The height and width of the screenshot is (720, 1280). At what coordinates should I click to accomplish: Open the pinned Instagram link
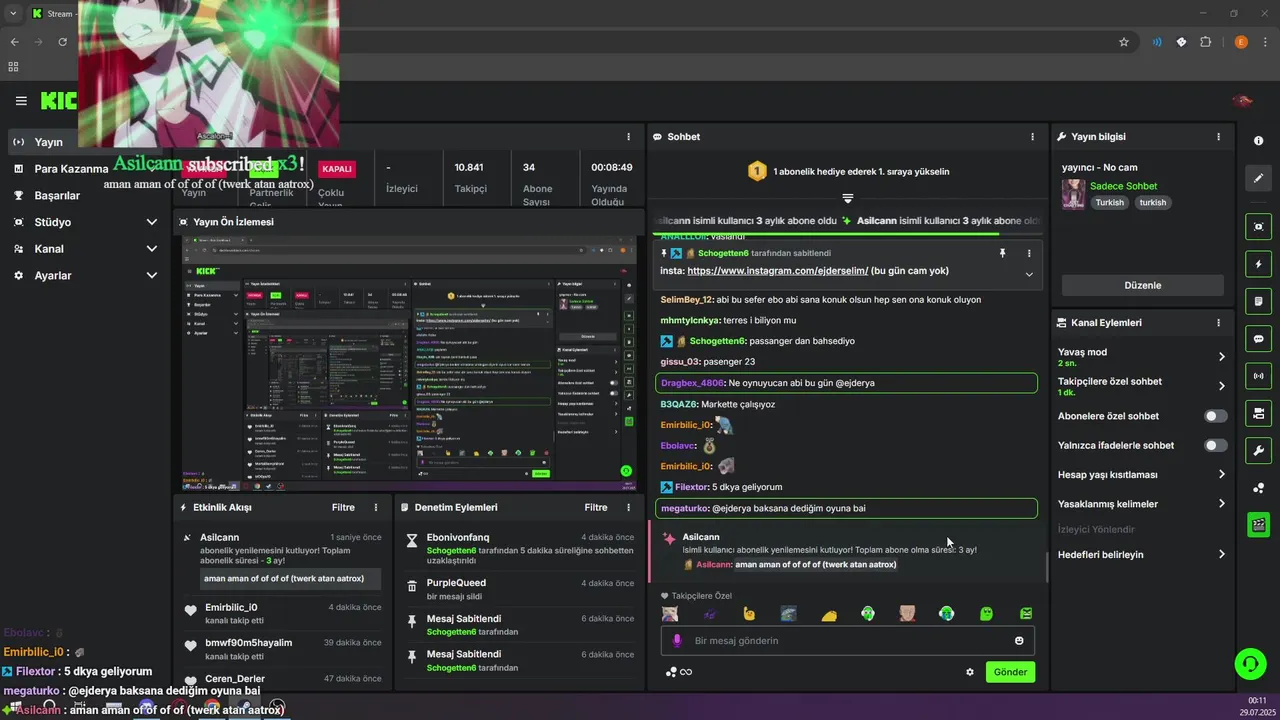pyautogui.click(x=777, y=271)
